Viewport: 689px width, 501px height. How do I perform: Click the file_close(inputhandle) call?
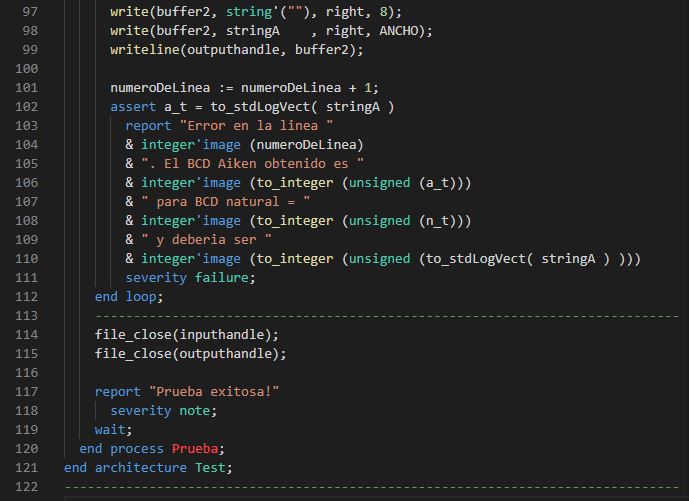coord(187,335)
